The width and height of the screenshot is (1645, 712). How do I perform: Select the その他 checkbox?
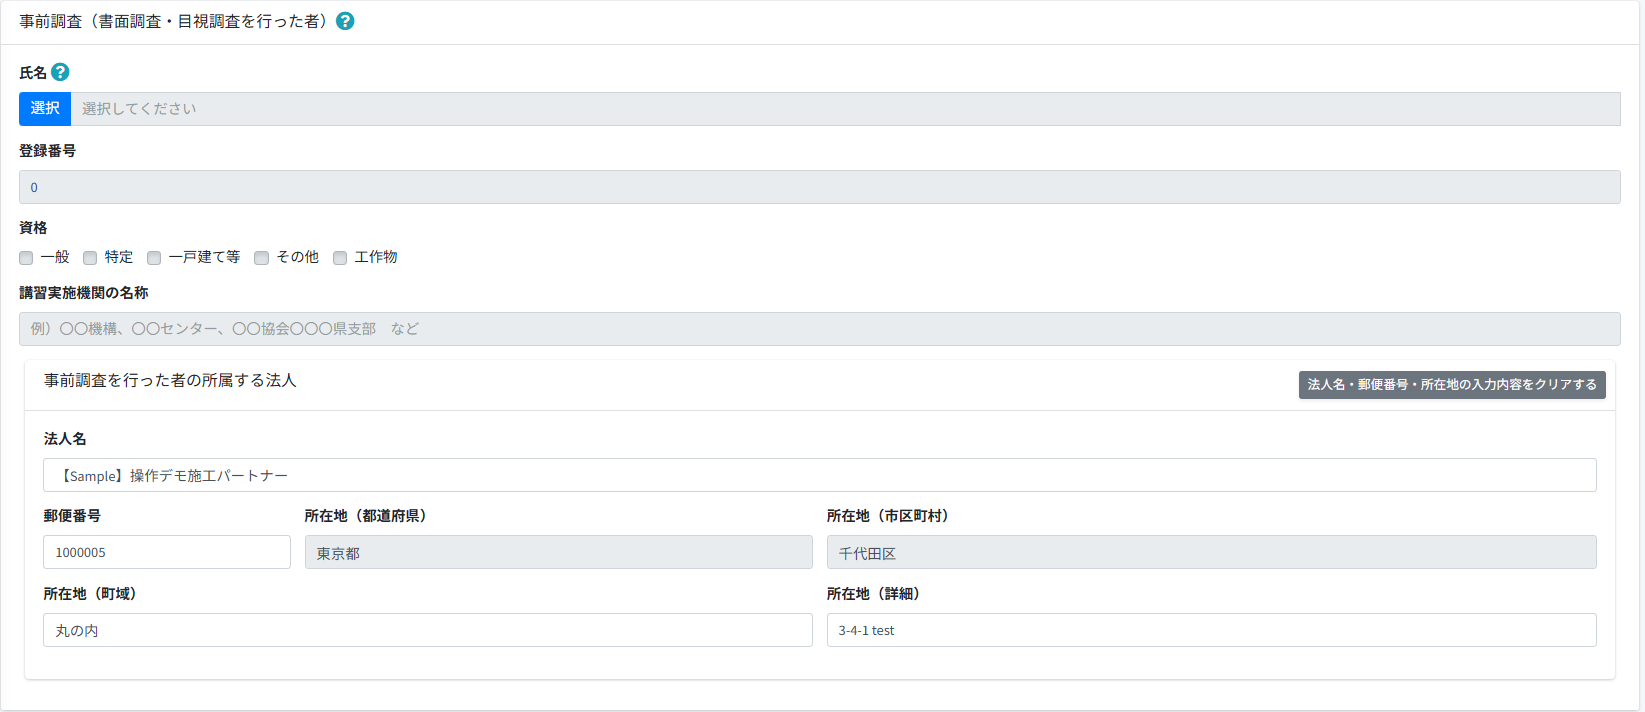pos(262,258)
